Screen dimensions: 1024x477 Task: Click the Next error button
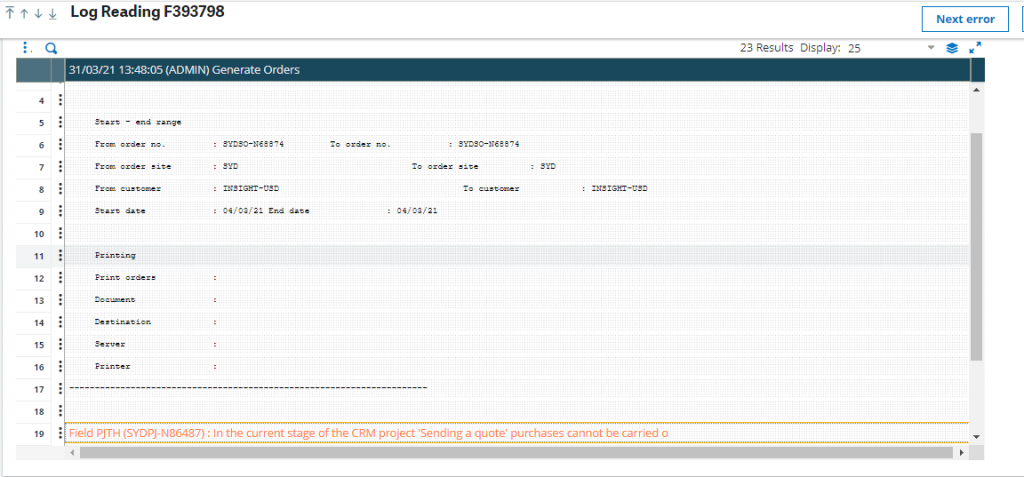(x=965, y=19)
